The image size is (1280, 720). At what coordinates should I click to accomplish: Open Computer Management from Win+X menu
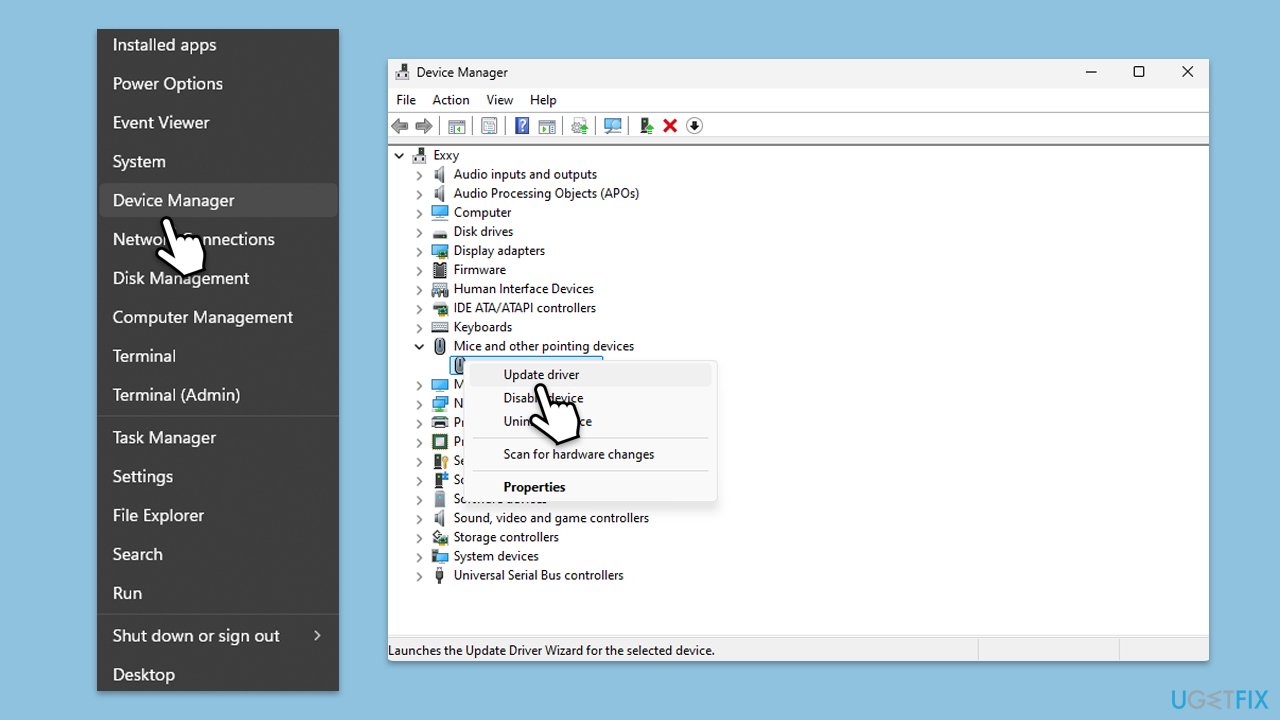[x=218, y=317]
